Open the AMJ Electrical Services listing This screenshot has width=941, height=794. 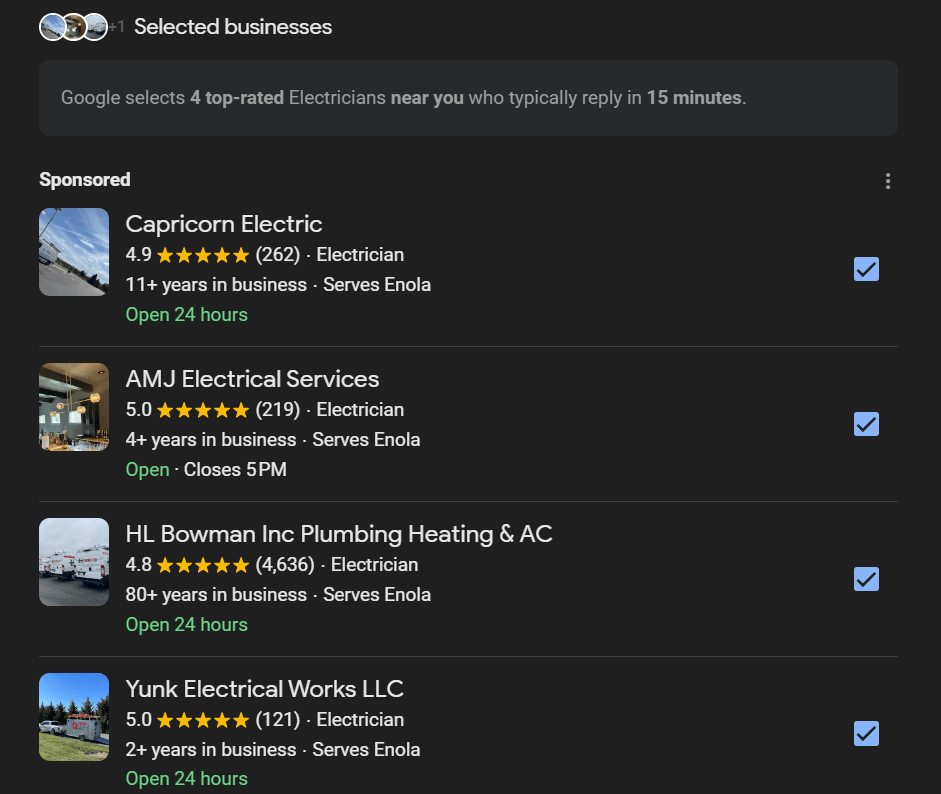point(252,379)
